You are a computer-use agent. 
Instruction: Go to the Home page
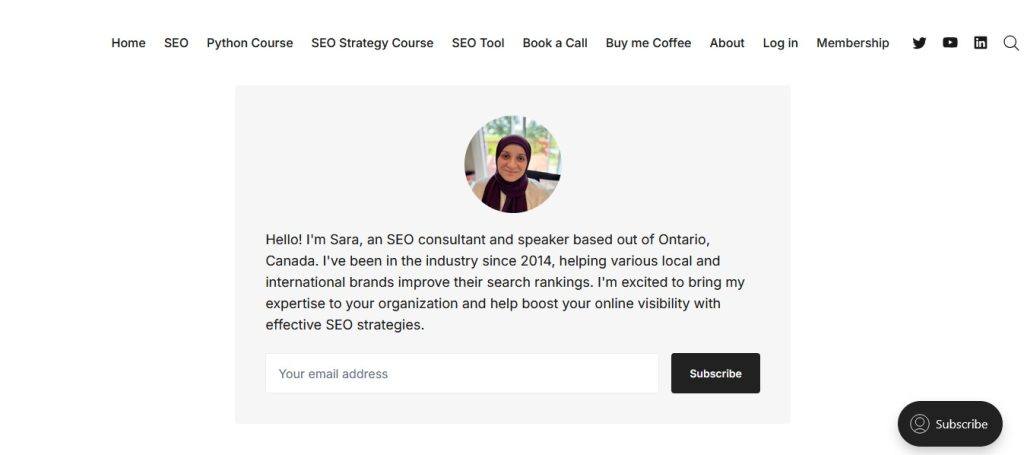pos(128,43)
